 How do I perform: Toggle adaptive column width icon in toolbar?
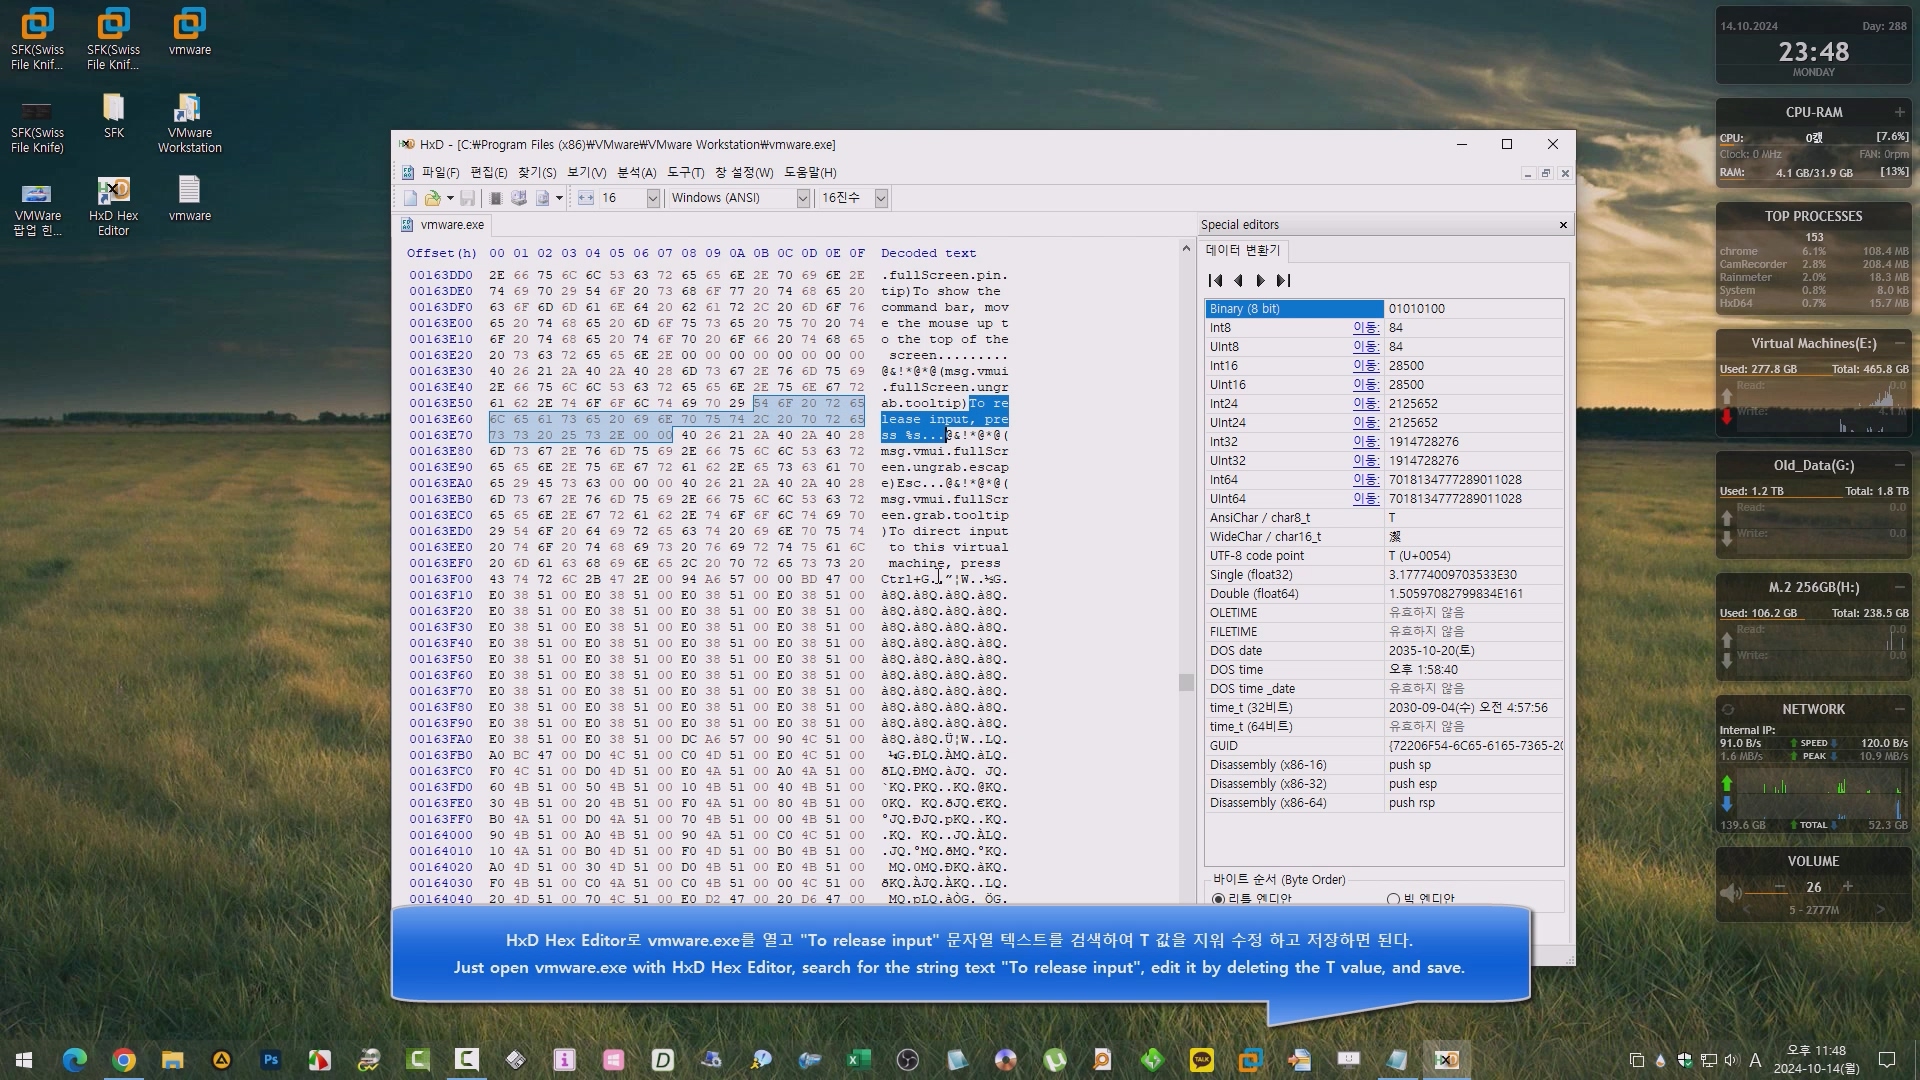pyautogui.click(x=586, y=198)
